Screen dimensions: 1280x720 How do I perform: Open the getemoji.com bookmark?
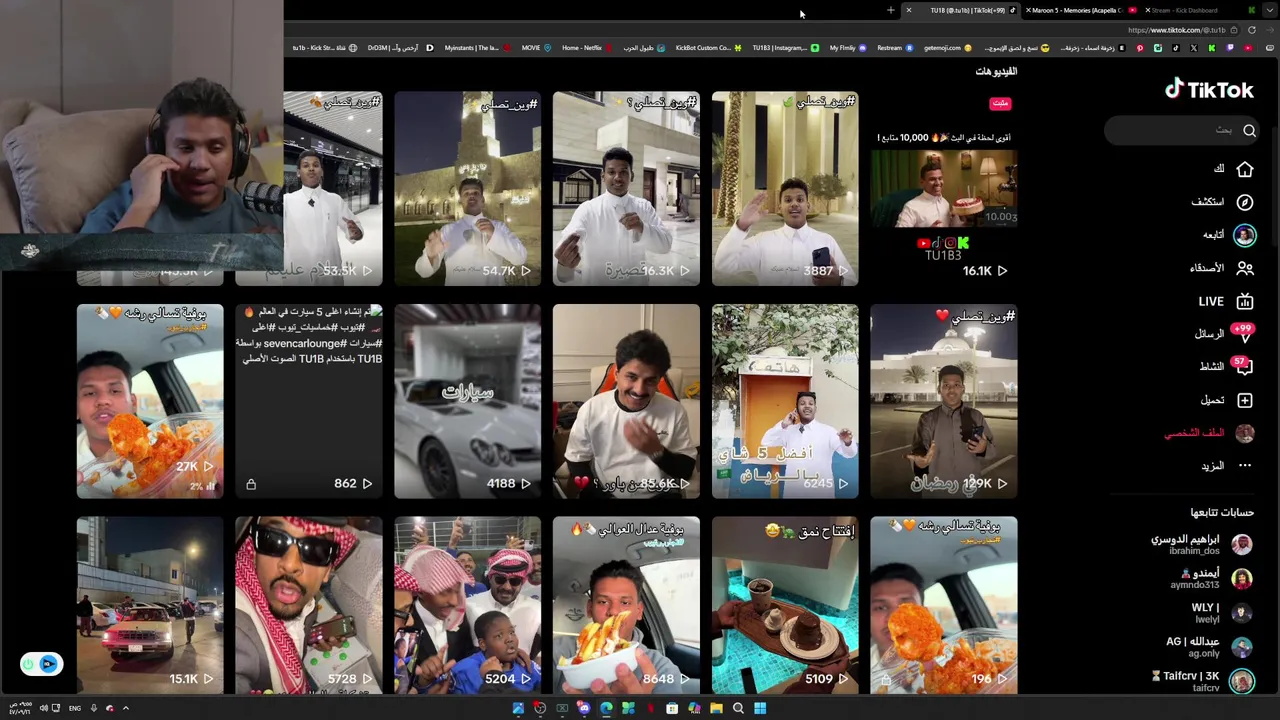(948, 48)
